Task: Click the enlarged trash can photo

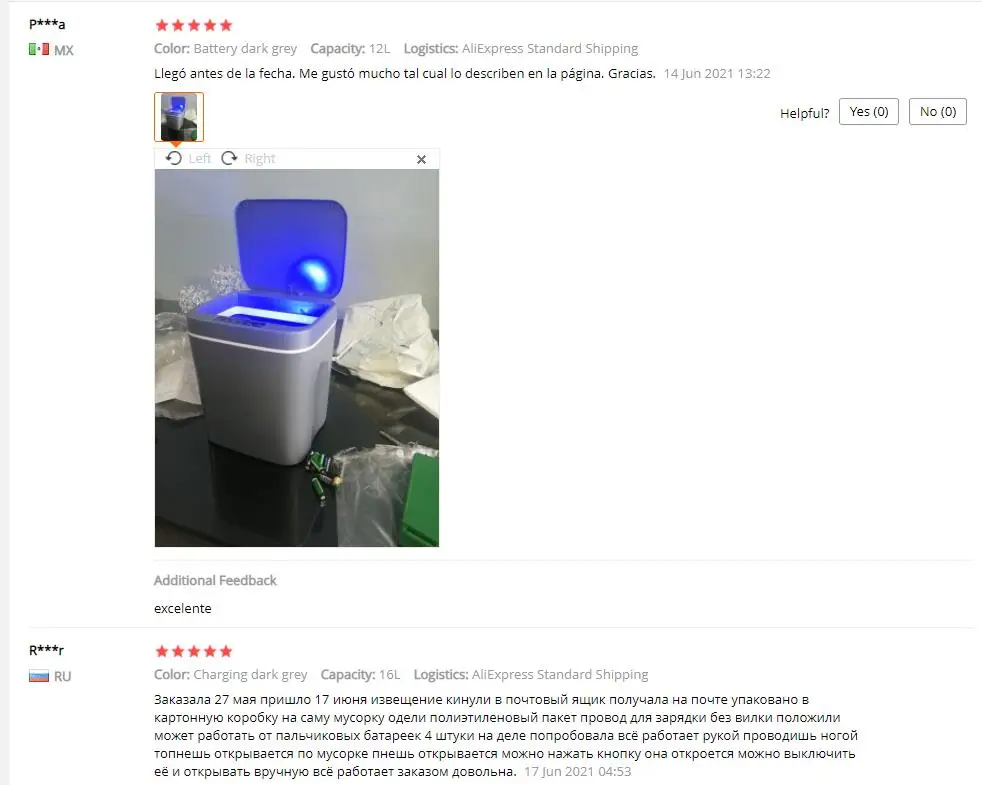Action: pos(297,358)
